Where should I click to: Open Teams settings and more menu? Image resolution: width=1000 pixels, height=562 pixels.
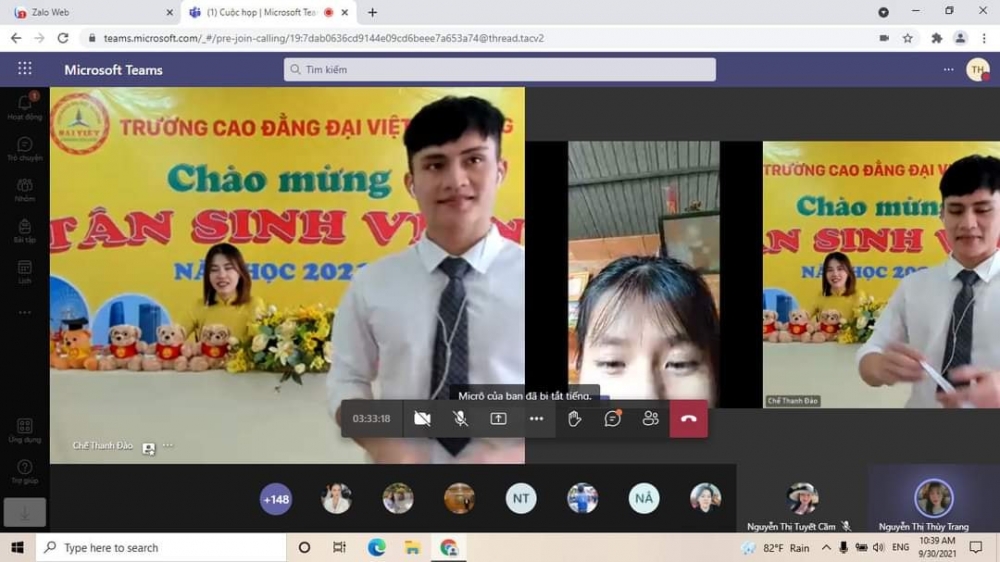point(948,70)
